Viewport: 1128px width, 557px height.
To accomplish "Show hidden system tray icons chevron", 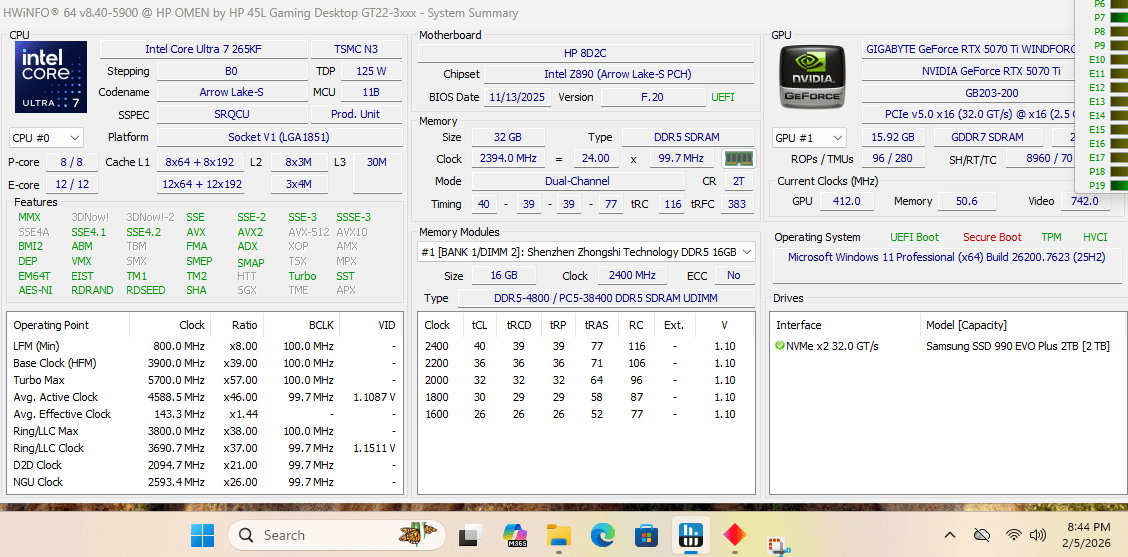I will [x=950, y=535].
